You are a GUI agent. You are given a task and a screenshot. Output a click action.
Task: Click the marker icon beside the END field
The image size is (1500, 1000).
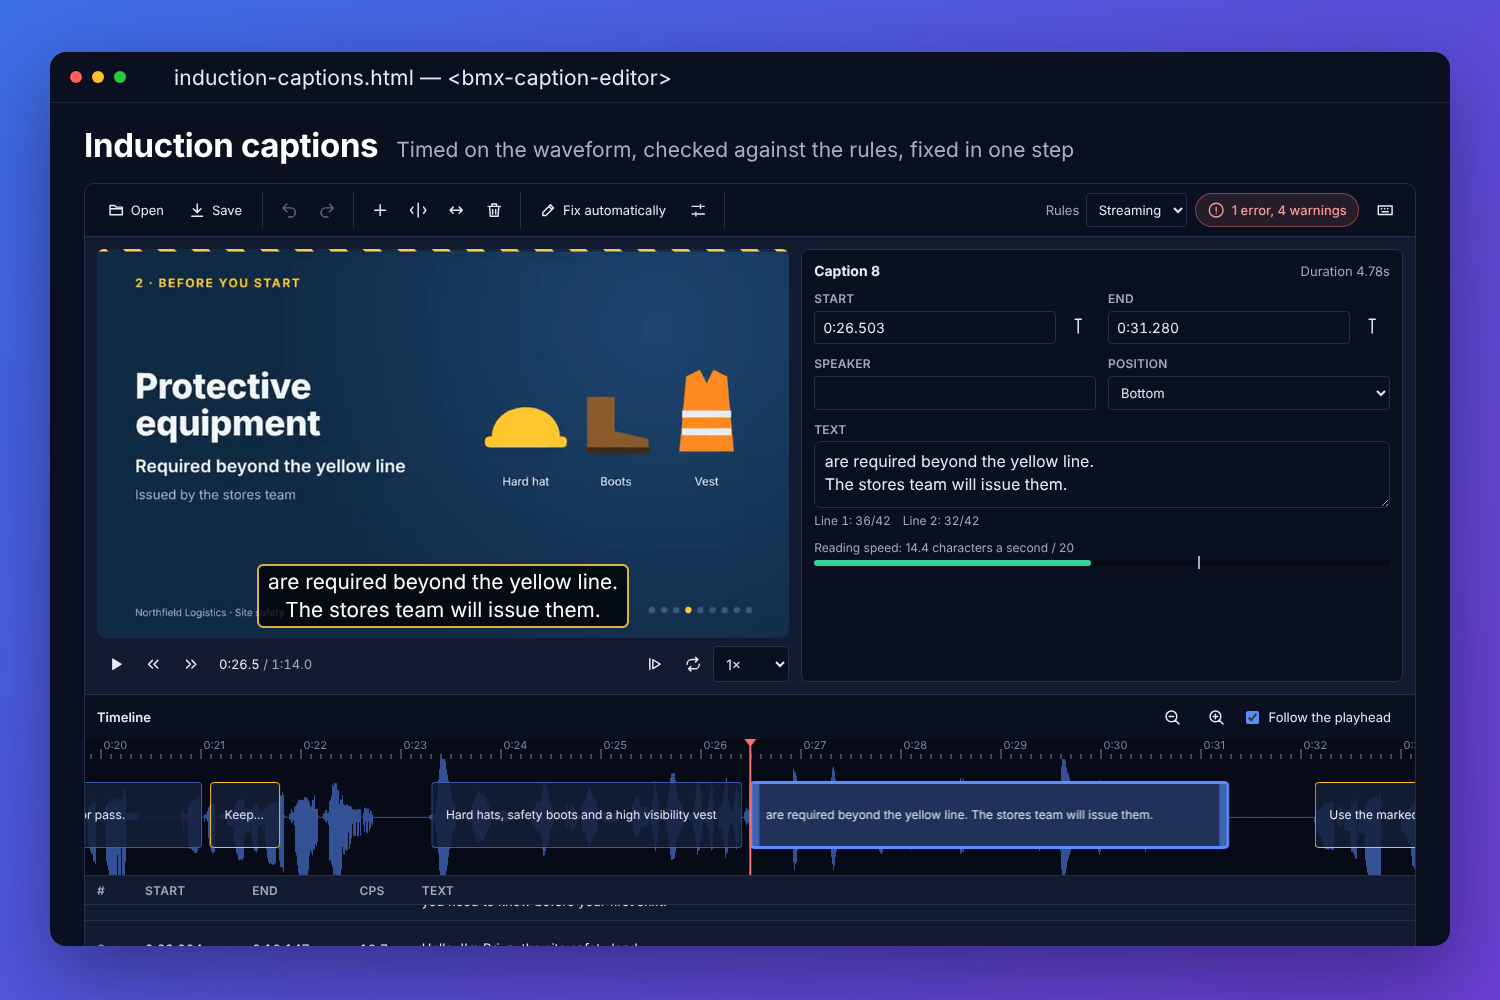point(1372,327)
